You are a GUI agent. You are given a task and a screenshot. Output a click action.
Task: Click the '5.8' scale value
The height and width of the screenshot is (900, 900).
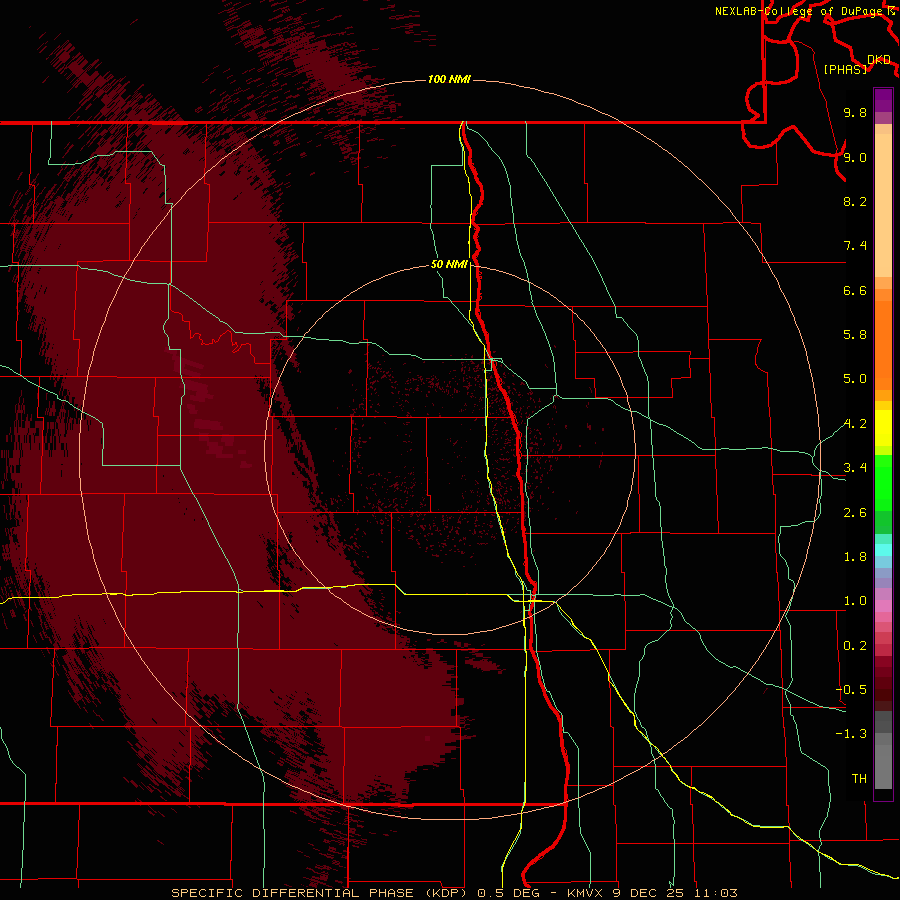pos(855,335)
